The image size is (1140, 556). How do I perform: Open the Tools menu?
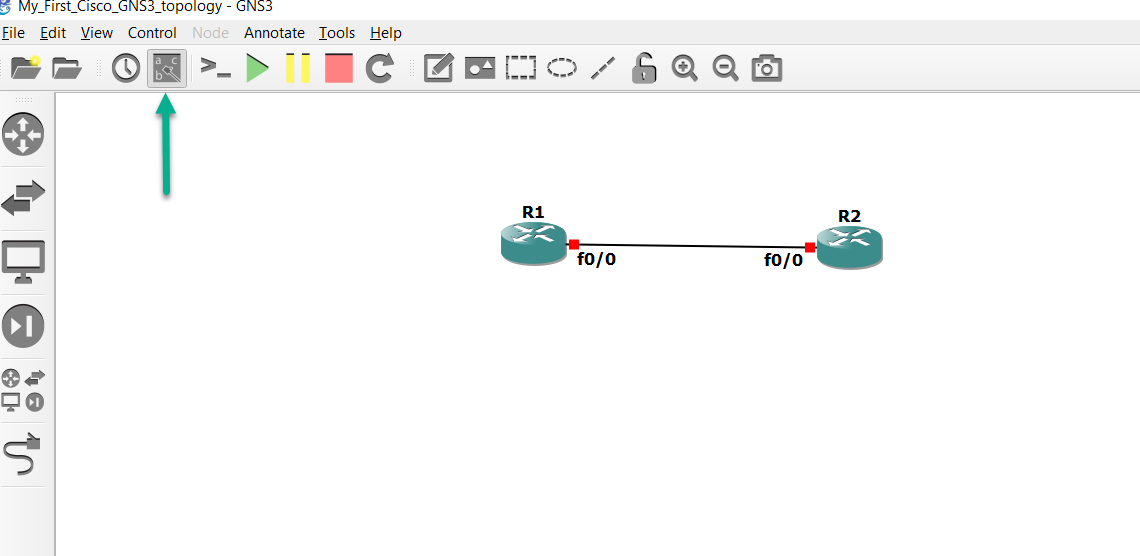coord(337,33)
